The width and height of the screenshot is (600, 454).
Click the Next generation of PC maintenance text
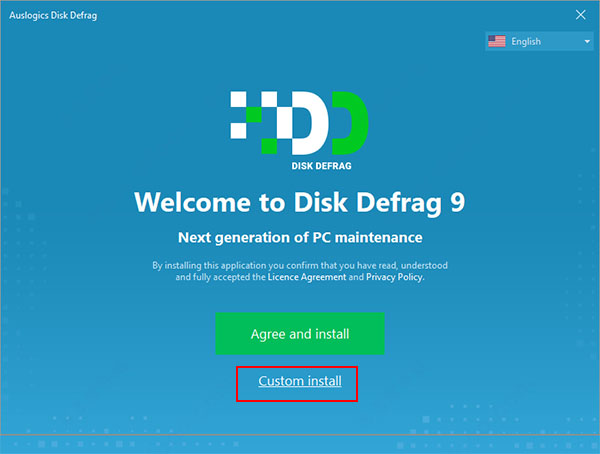[x=300, y=238]
